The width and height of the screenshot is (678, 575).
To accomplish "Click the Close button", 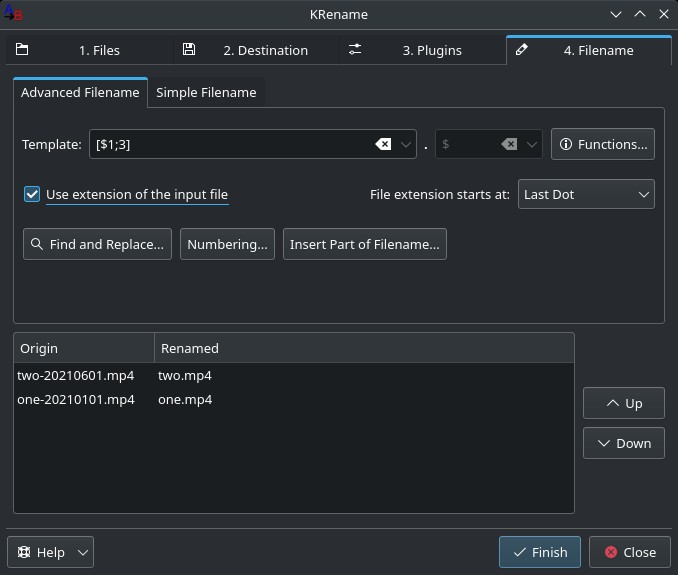I will [630, 552].
